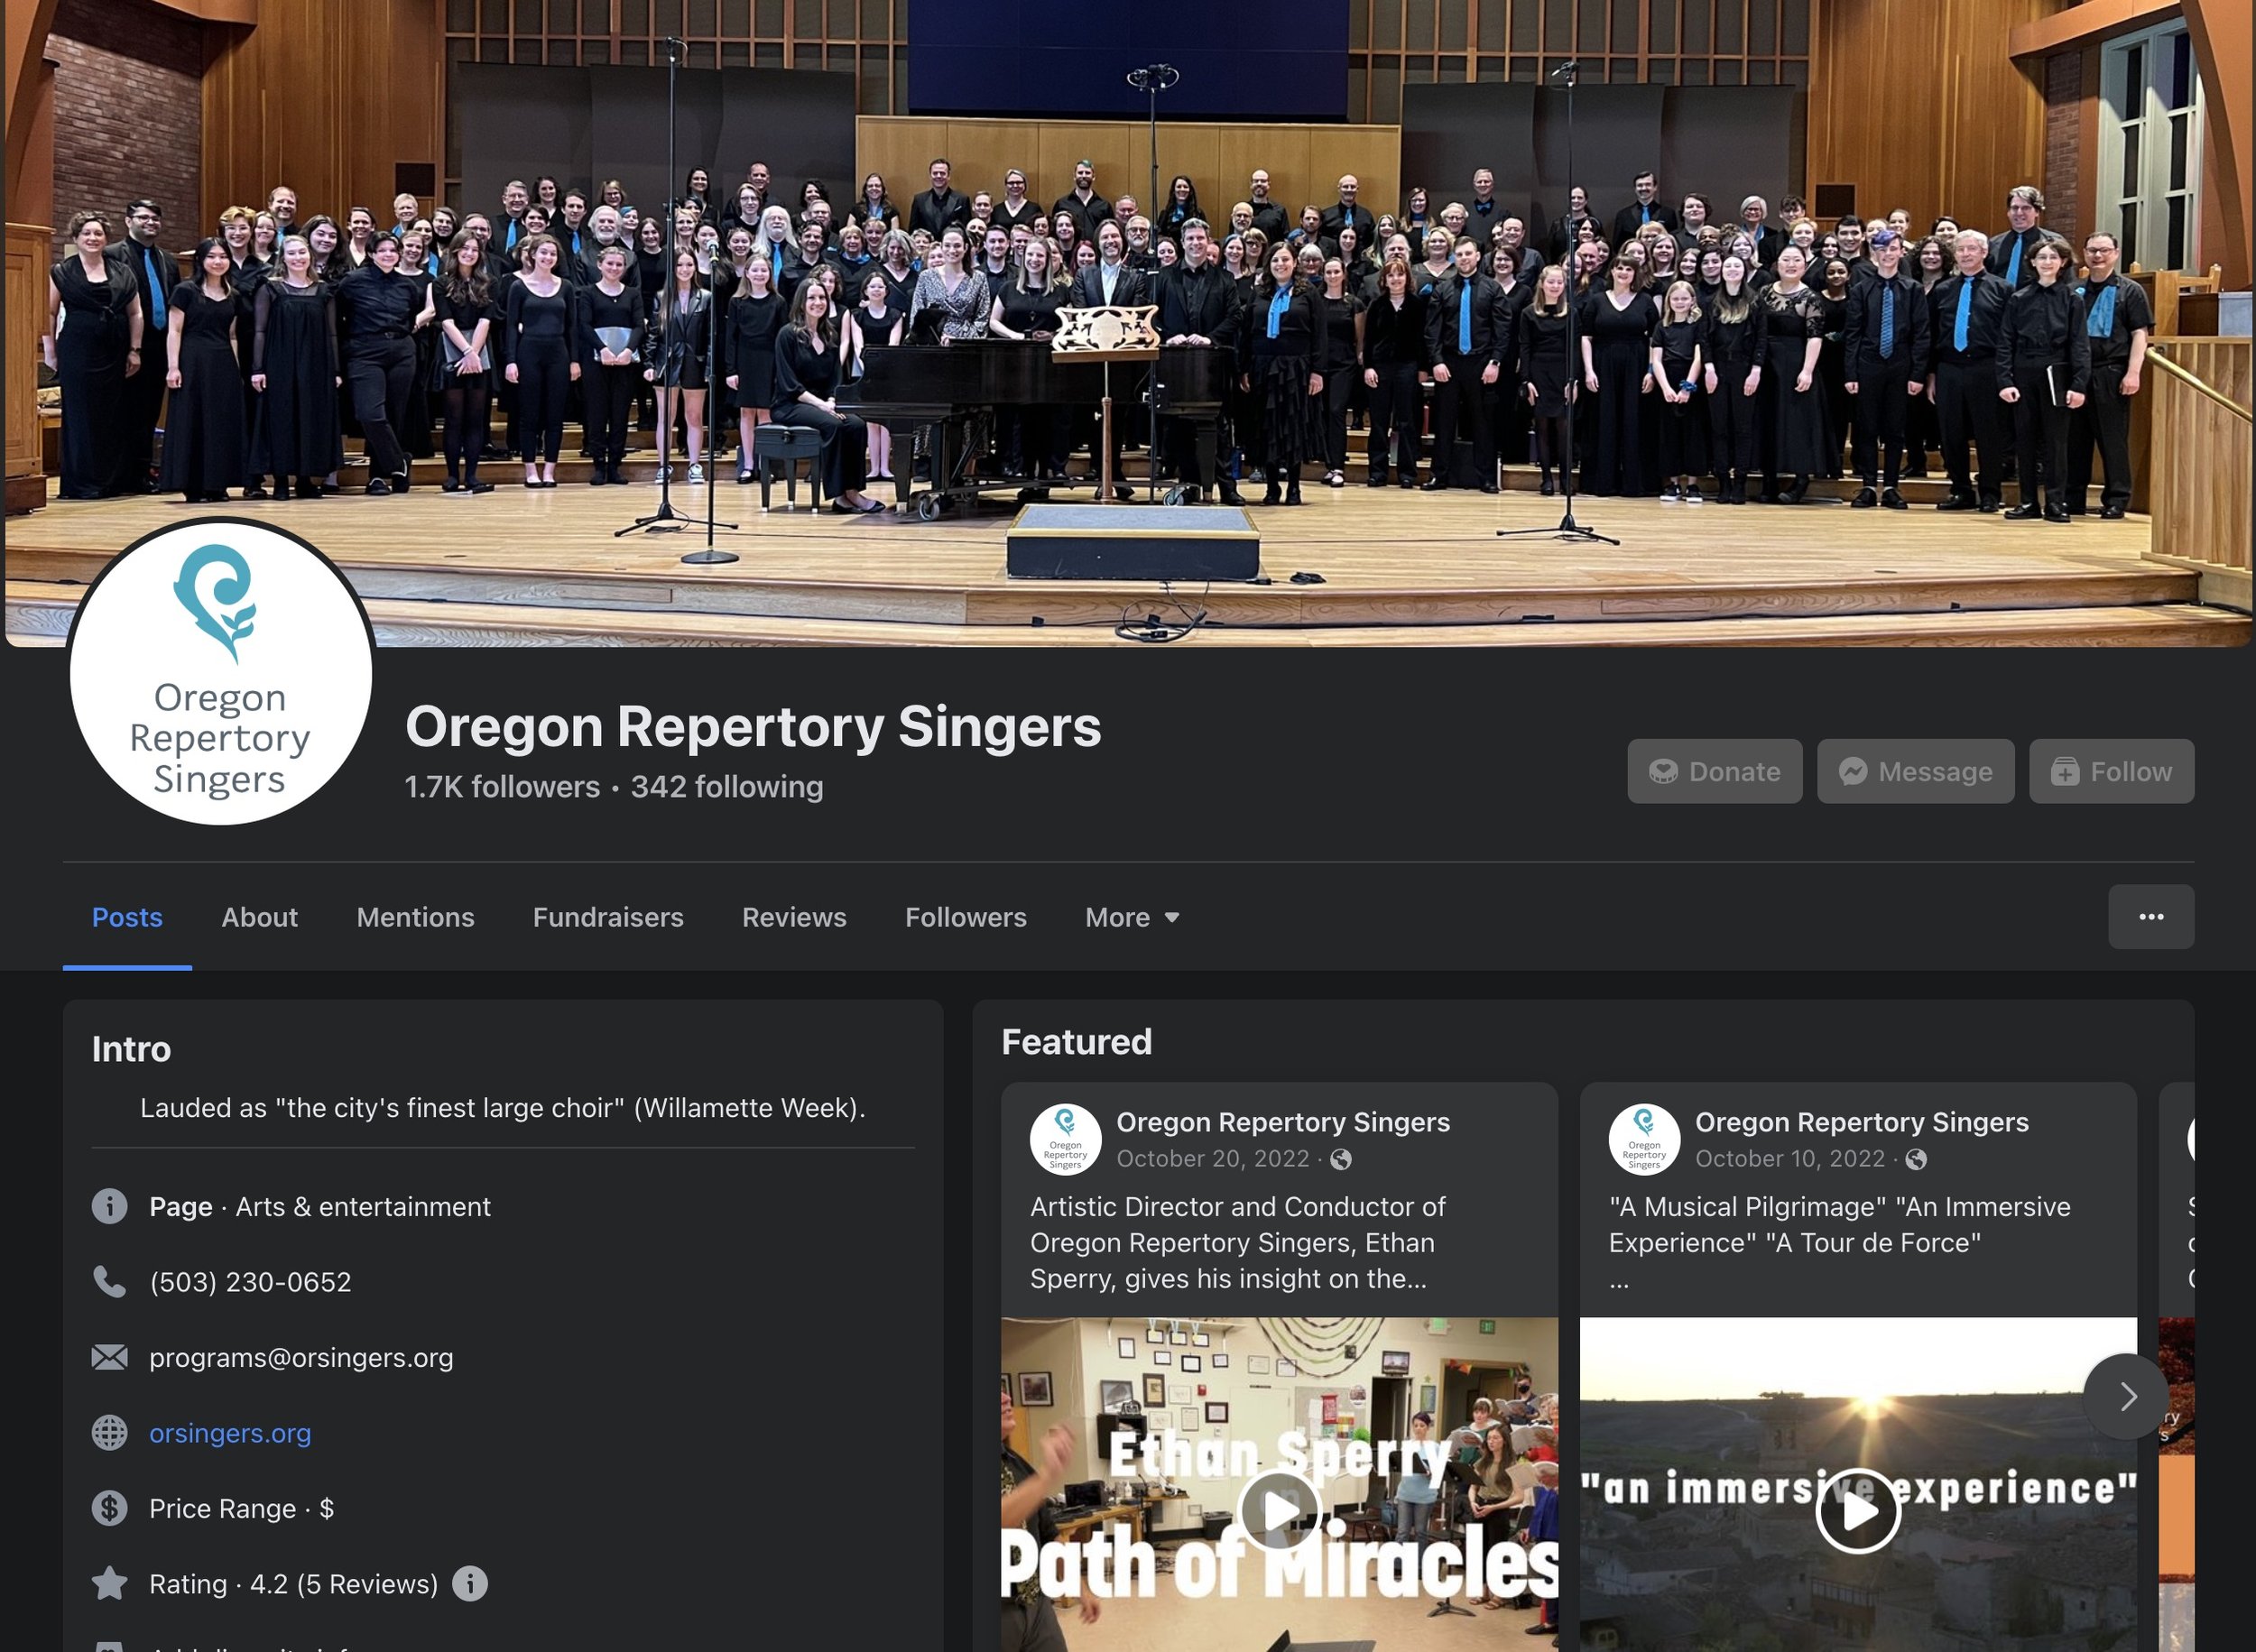Send a message via Message button
The width and height of the screenshot is (2256, 1652).
pos(1915,771)
